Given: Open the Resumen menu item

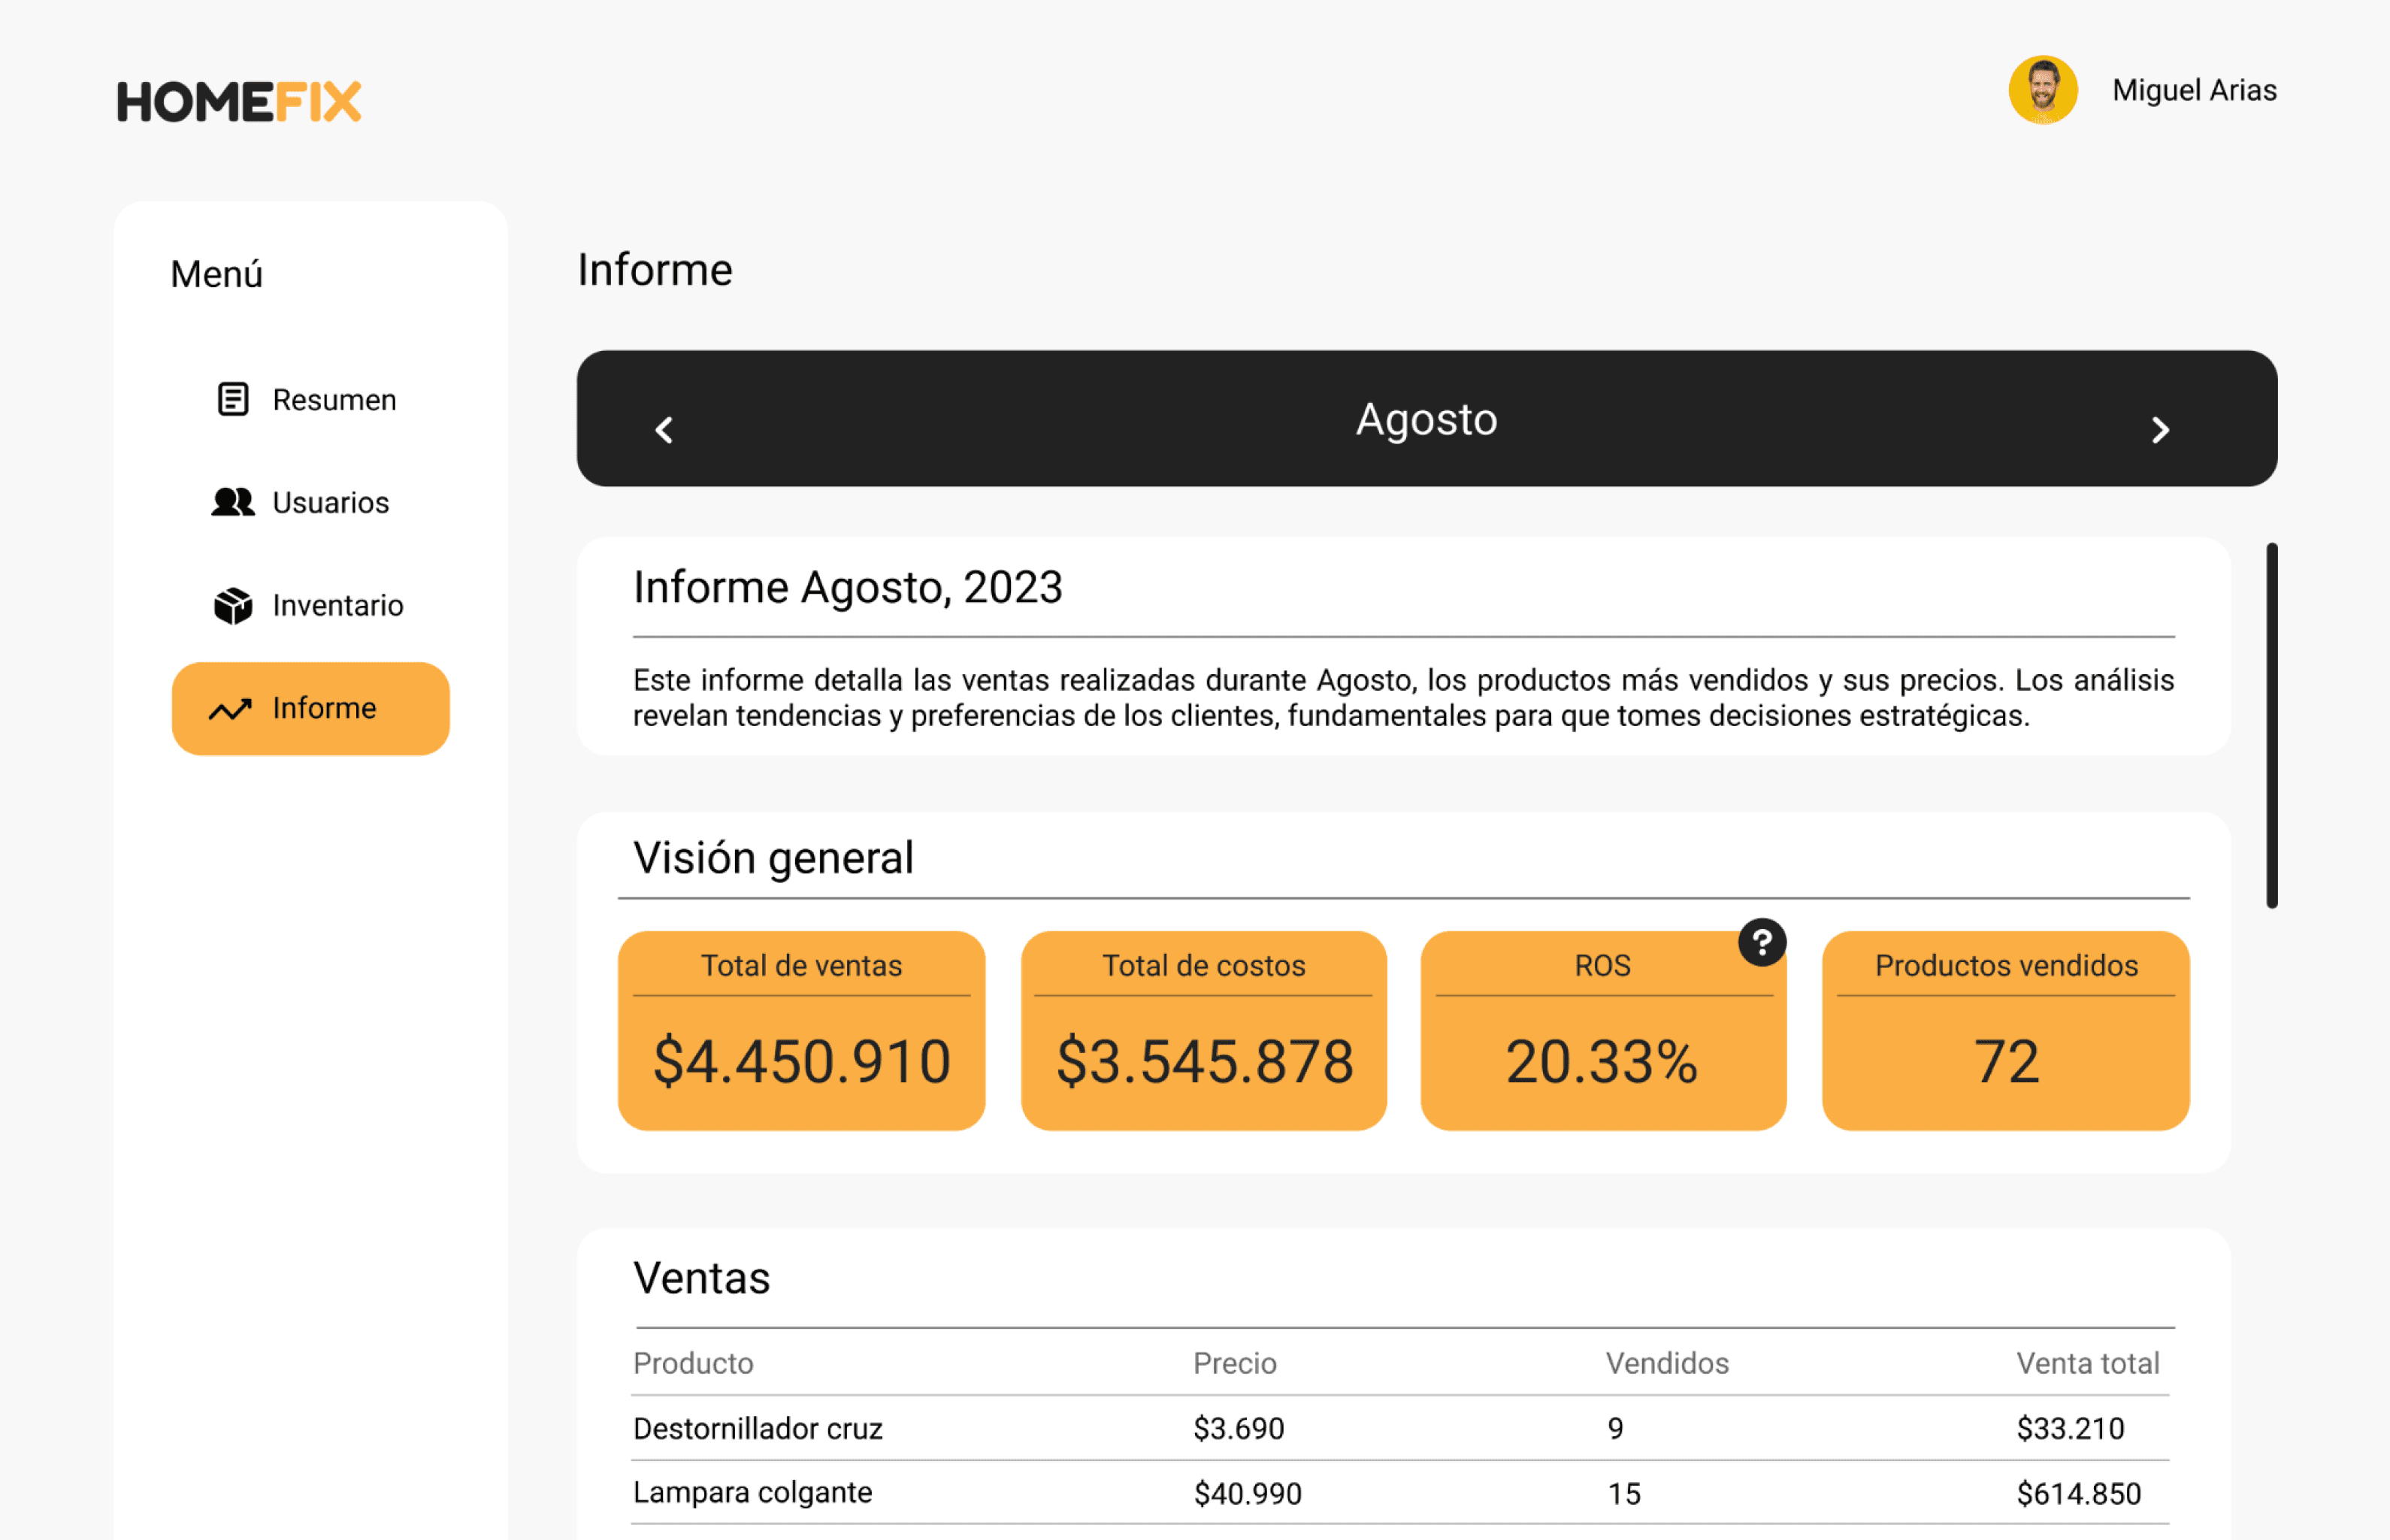Looking at the screenshot, I should point(334,400).
